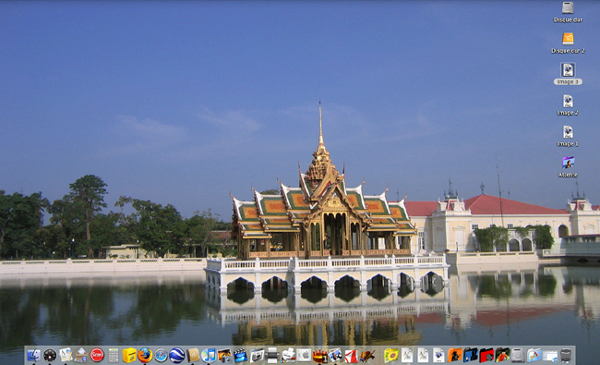Open the Trash in the Dock
The width and height of the screenshot is (600, 365).
tap(566, 355)
